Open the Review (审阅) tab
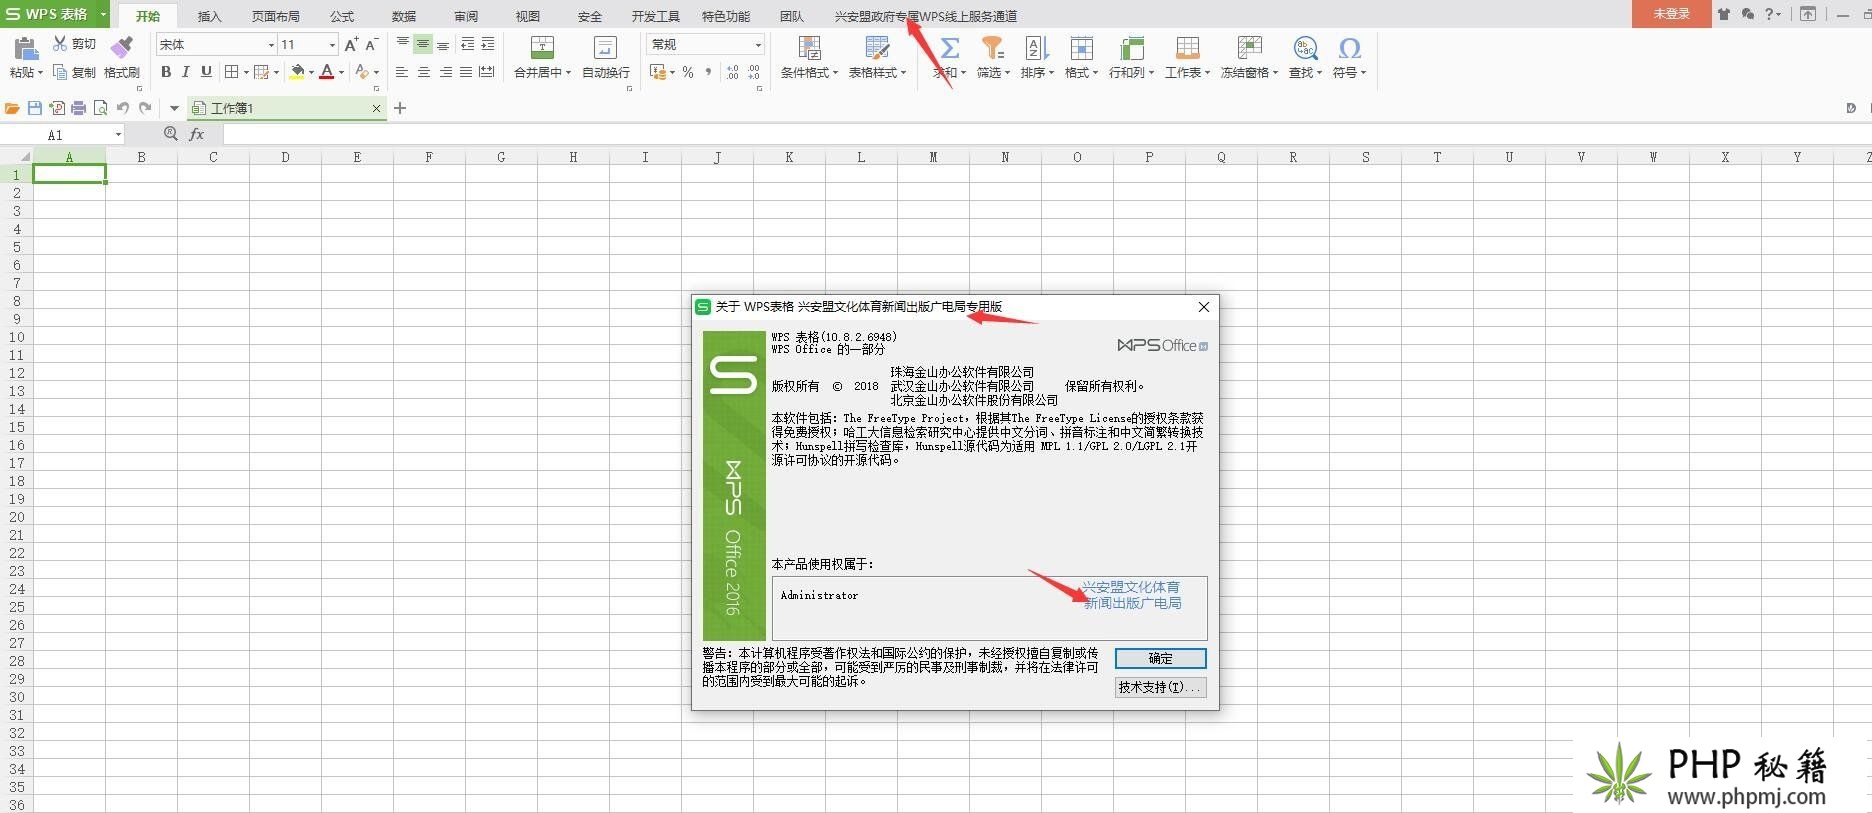This screenshot has width=1872, height=813. pyautogui.click(x=466, y=16)
